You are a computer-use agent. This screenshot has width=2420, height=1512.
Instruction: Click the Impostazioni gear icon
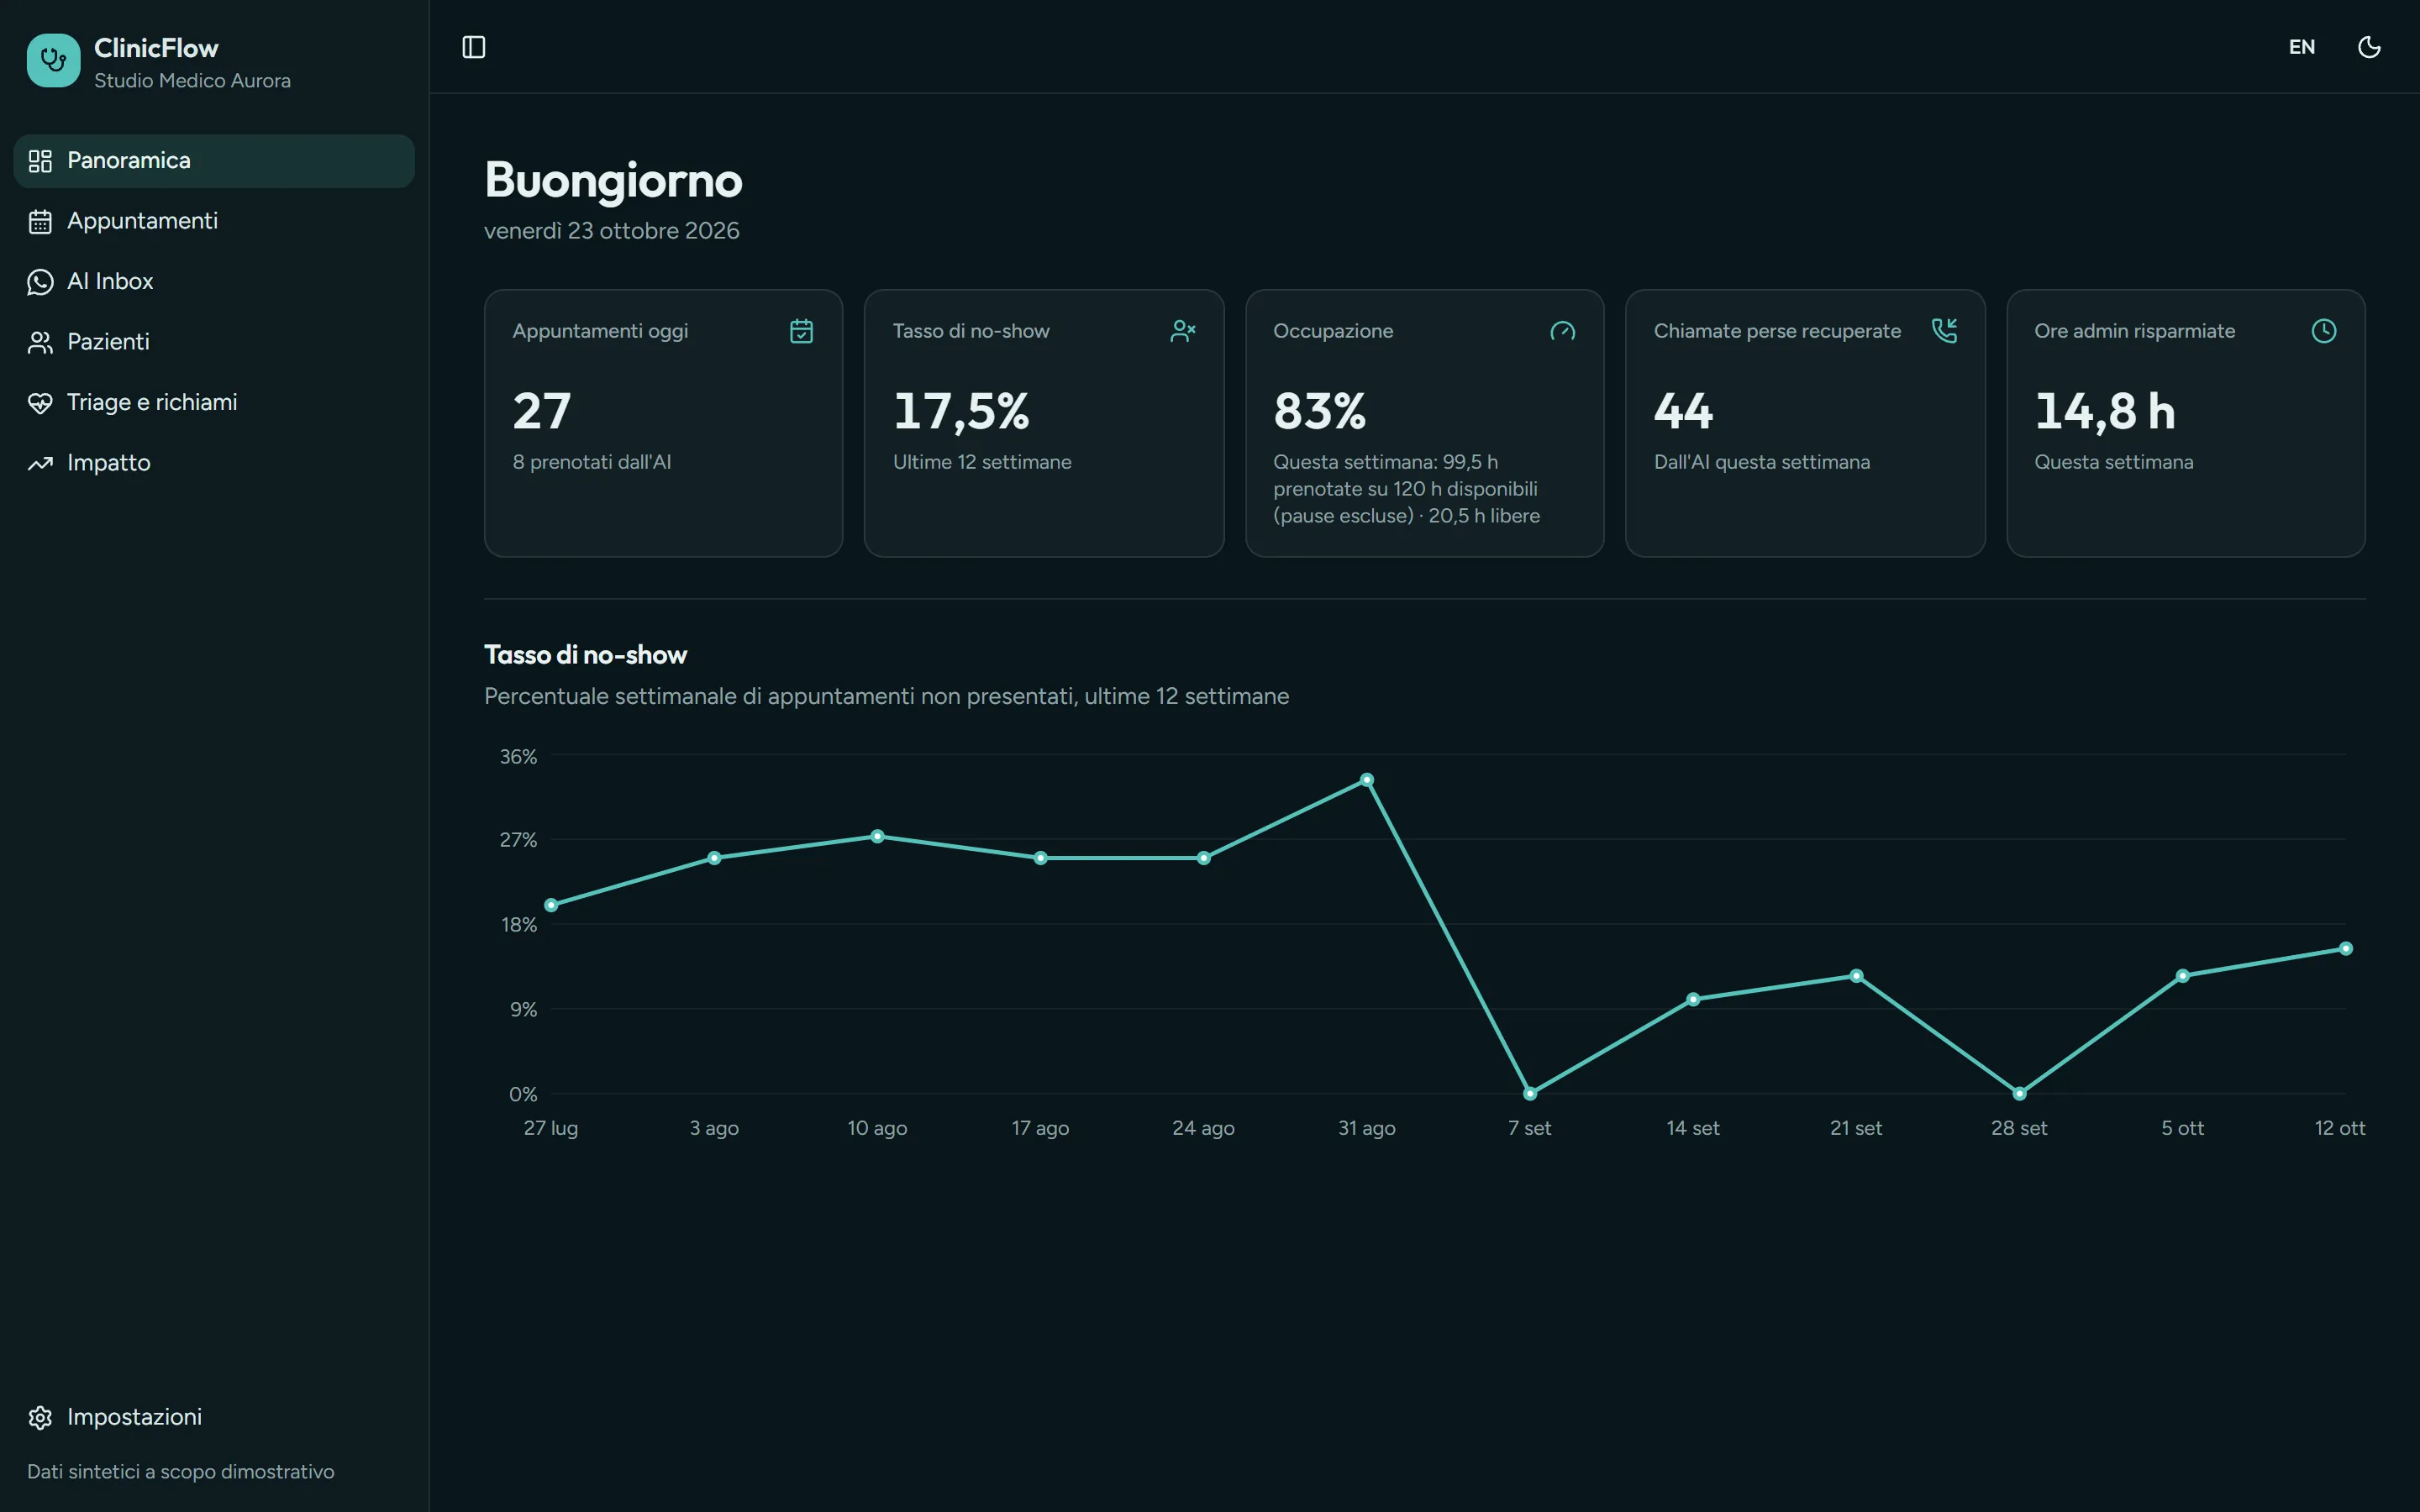[x=40, y=1418]
